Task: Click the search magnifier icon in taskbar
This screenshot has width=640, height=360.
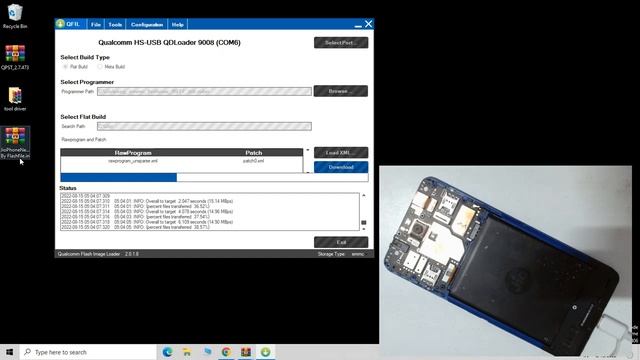Action: pos(28,351)
